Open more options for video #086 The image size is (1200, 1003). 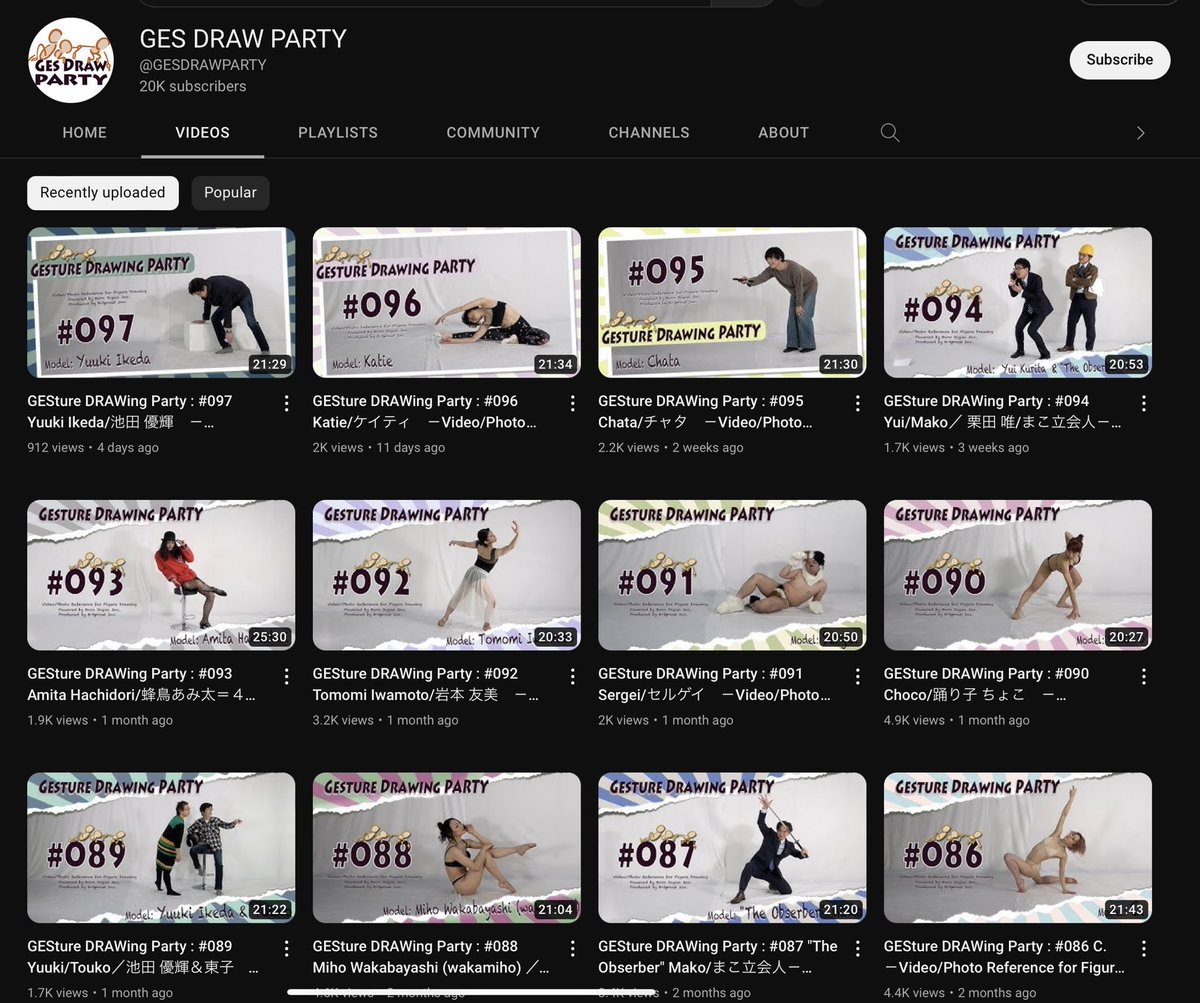coord(1143,949)
